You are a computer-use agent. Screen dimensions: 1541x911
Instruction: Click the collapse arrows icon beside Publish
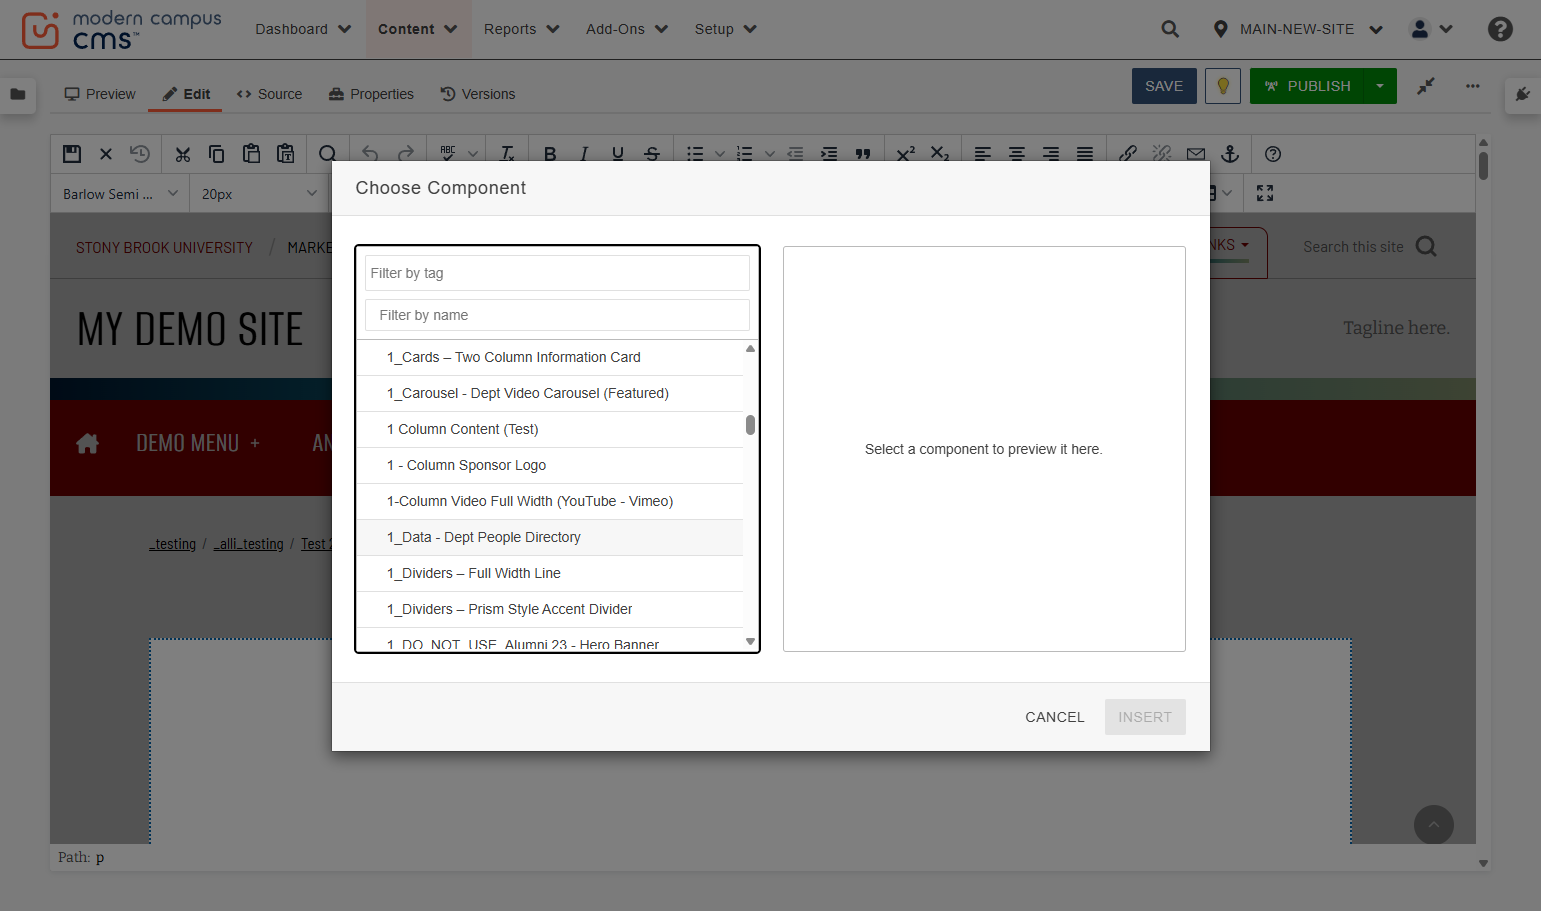[1426, 86]
